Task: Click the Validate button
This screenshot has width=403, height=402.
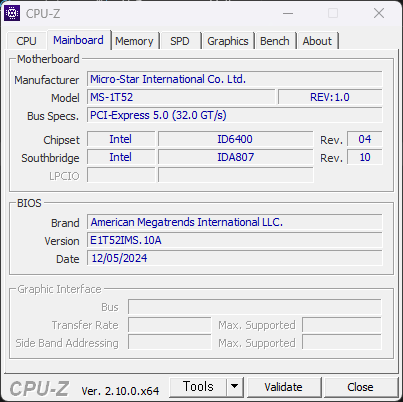Action: (x=284, y=387)
